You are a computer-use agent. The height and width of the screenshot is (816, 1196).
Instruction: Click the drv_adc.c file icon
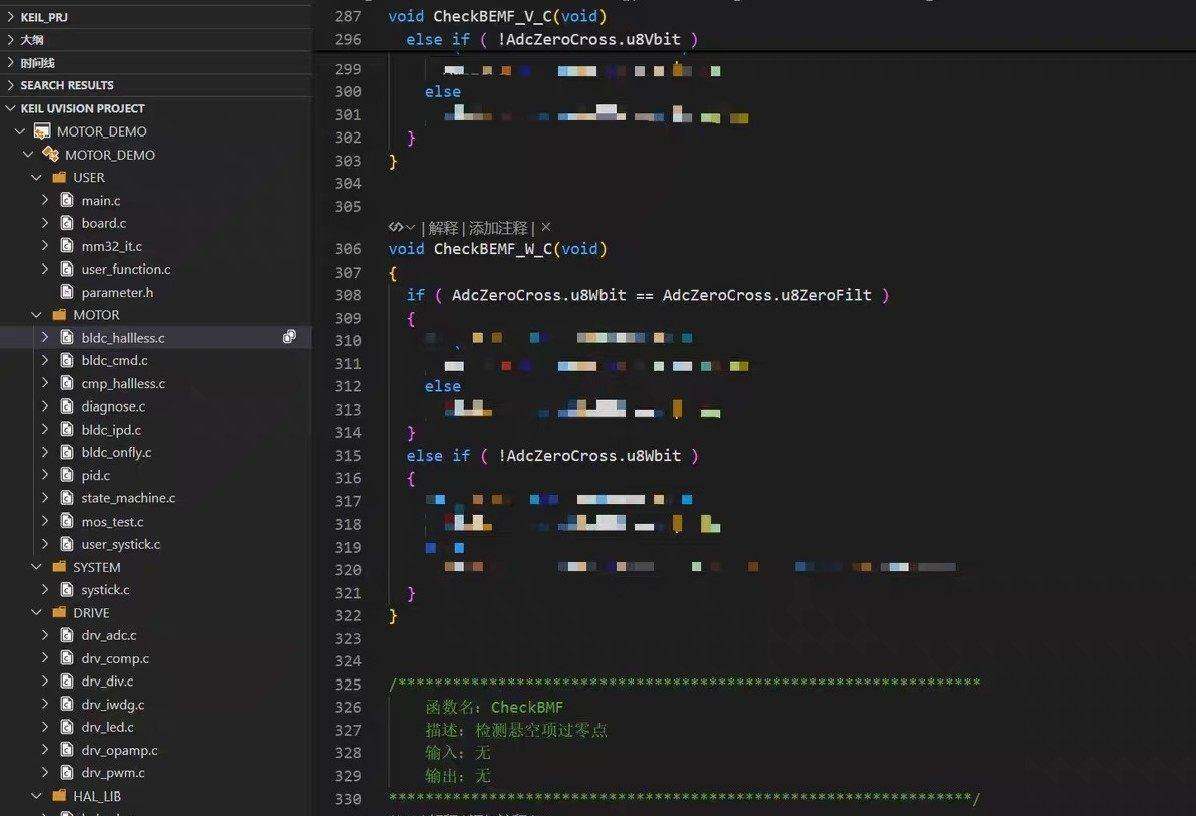pos(67,634)
